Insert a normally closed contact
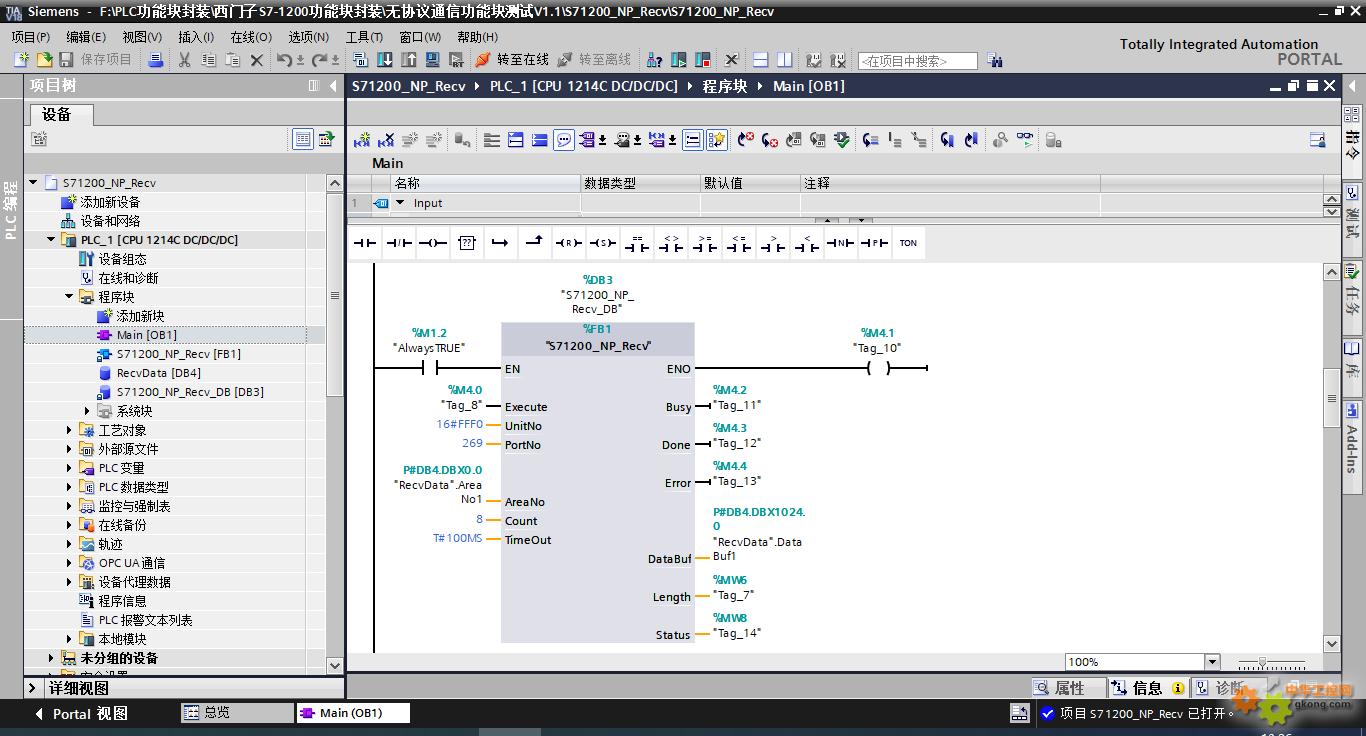 point(399,243)
